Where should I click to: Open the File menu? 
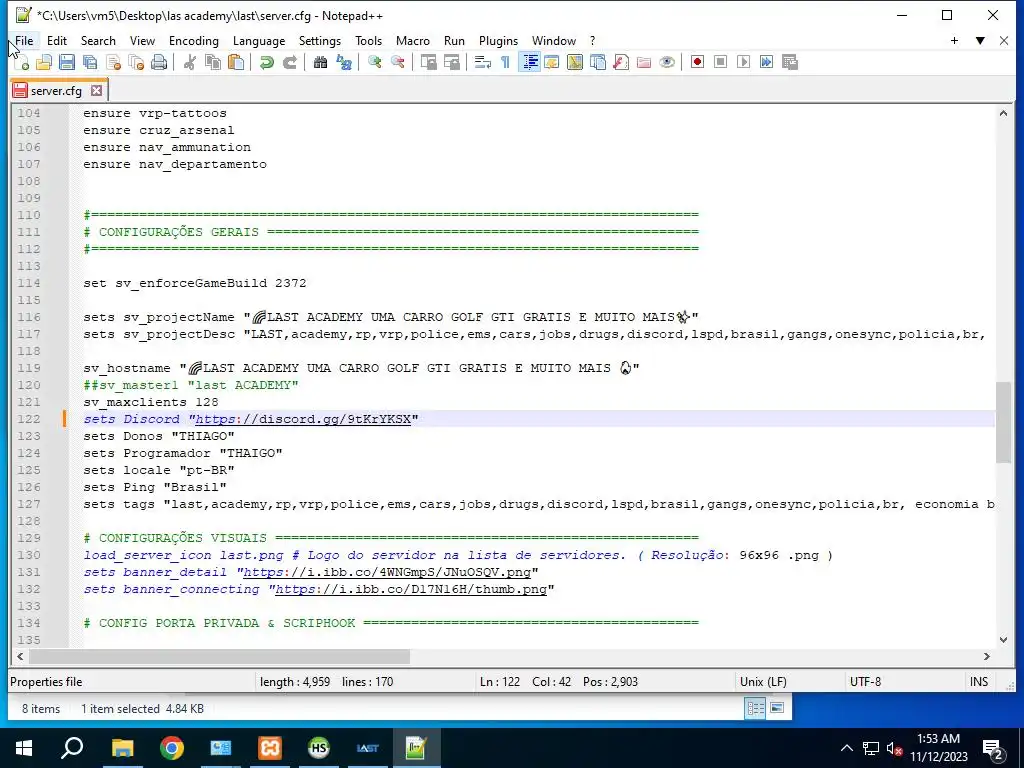click(24, 40)
